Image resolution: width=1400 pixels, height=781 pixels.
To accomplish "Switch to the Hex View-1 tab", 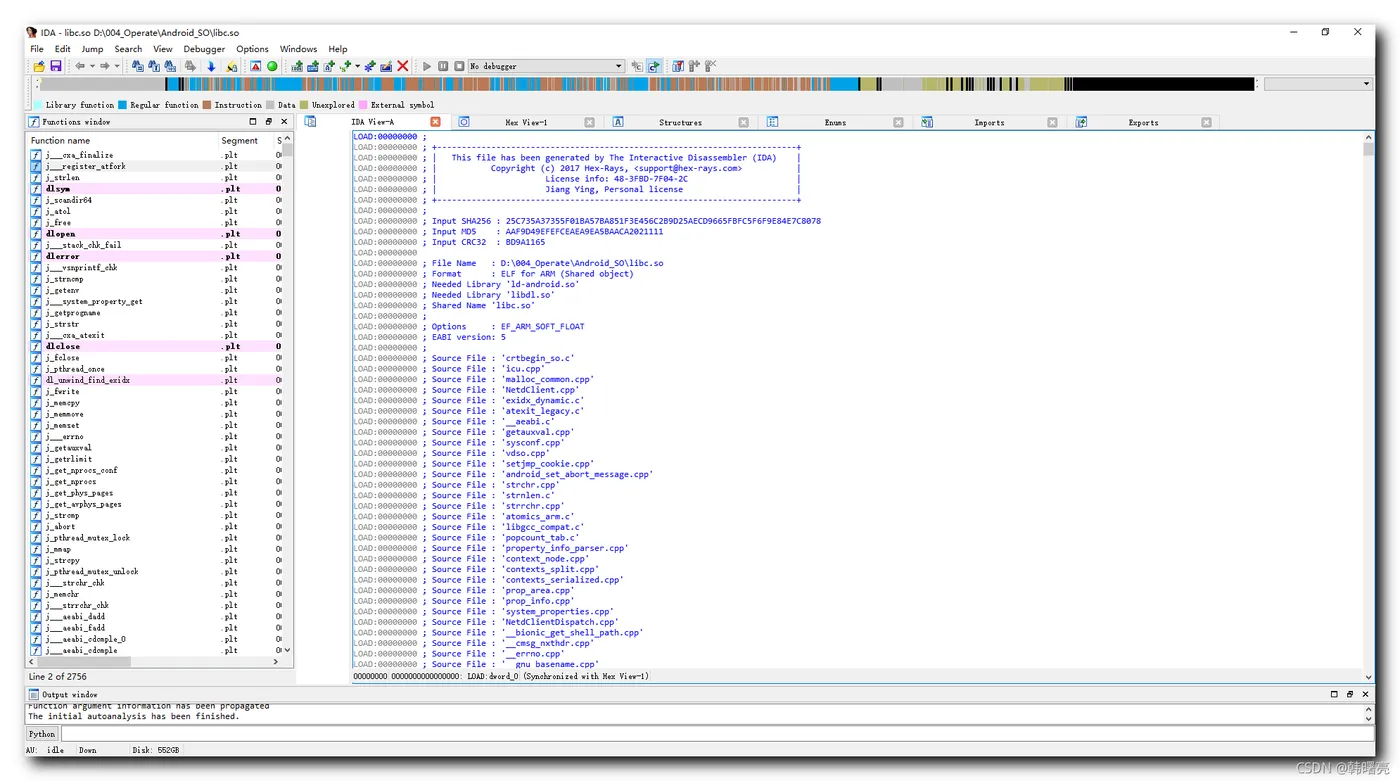I will pyautogui.click(x=526, y=122).
